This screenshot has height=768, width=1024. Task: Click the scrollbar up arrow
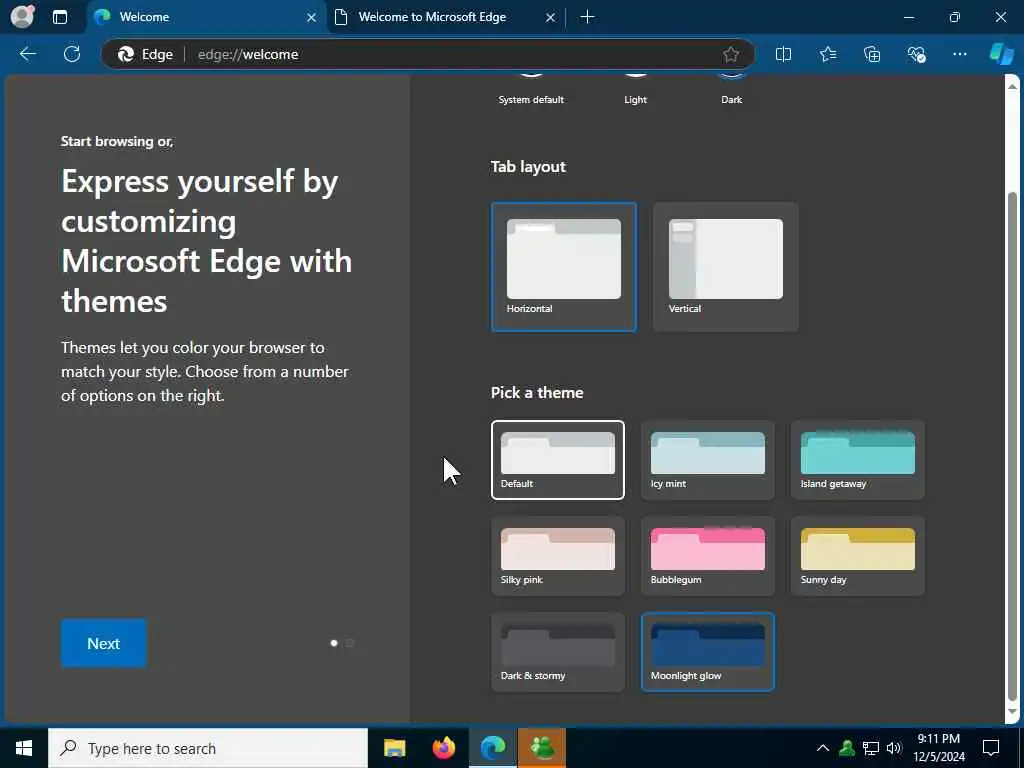pos(1012,86)
